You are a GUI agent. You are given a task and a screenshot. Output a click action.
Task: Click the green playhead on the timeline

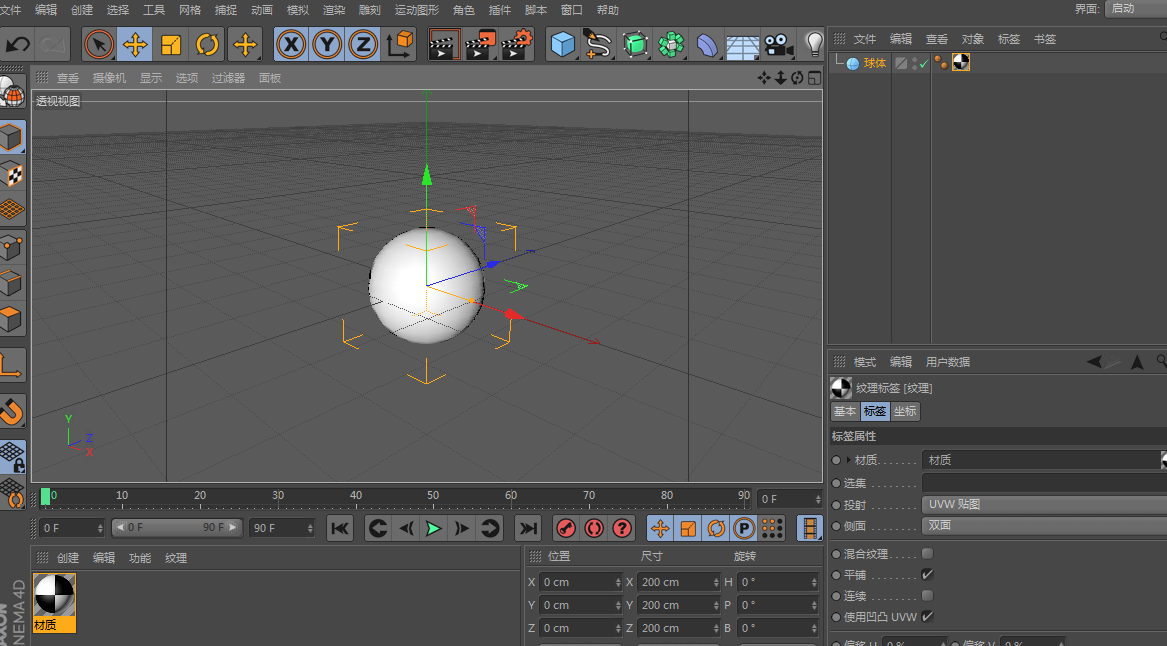[45, 494]
